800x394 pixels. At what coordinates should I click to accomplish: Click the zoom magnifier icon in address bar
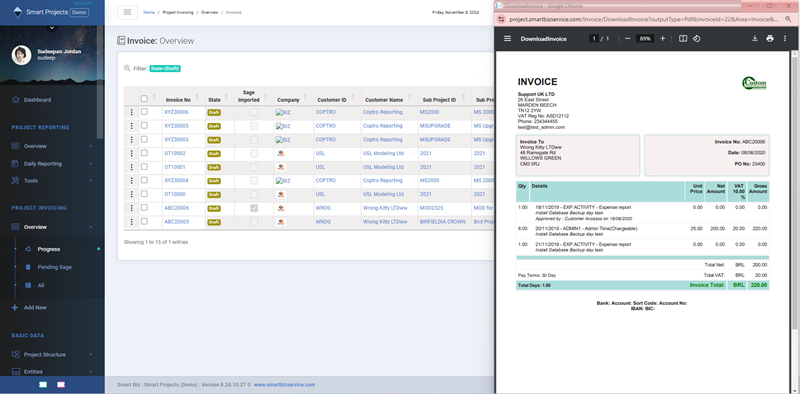click(788, 19)
